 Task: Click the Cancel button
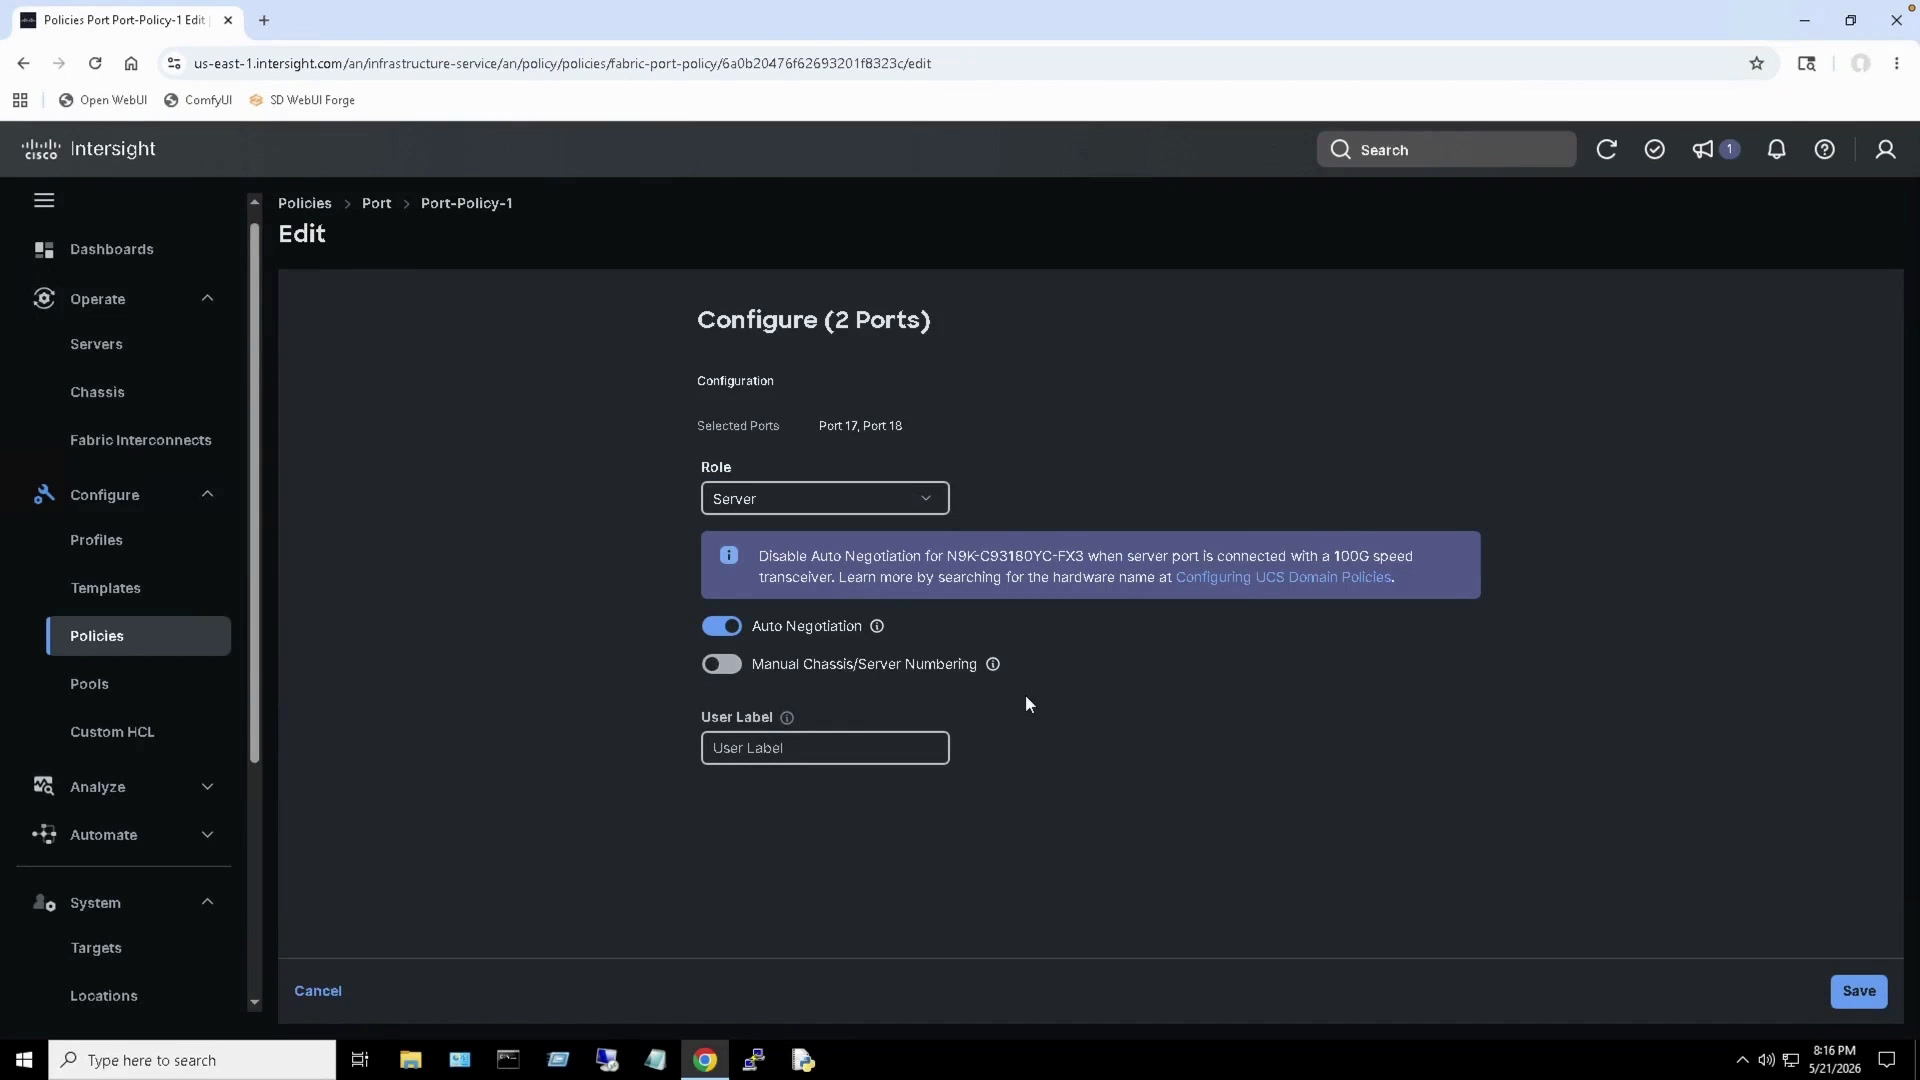click(x=318, y=992)
